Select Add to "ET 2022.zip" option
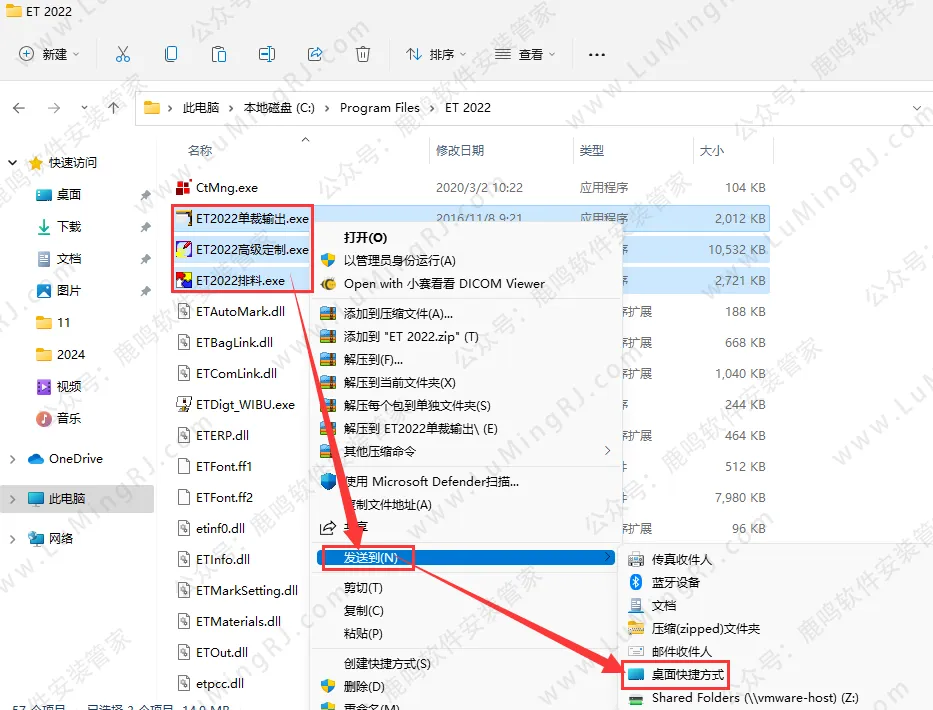The image size is (933, 710). [x=411, y=337]
